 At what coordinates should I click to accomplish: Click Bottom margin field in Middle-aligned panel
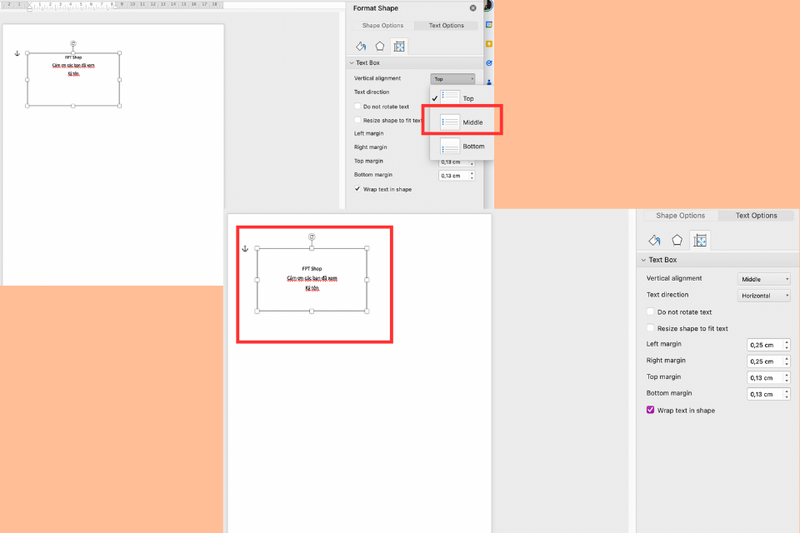(765, 394)
